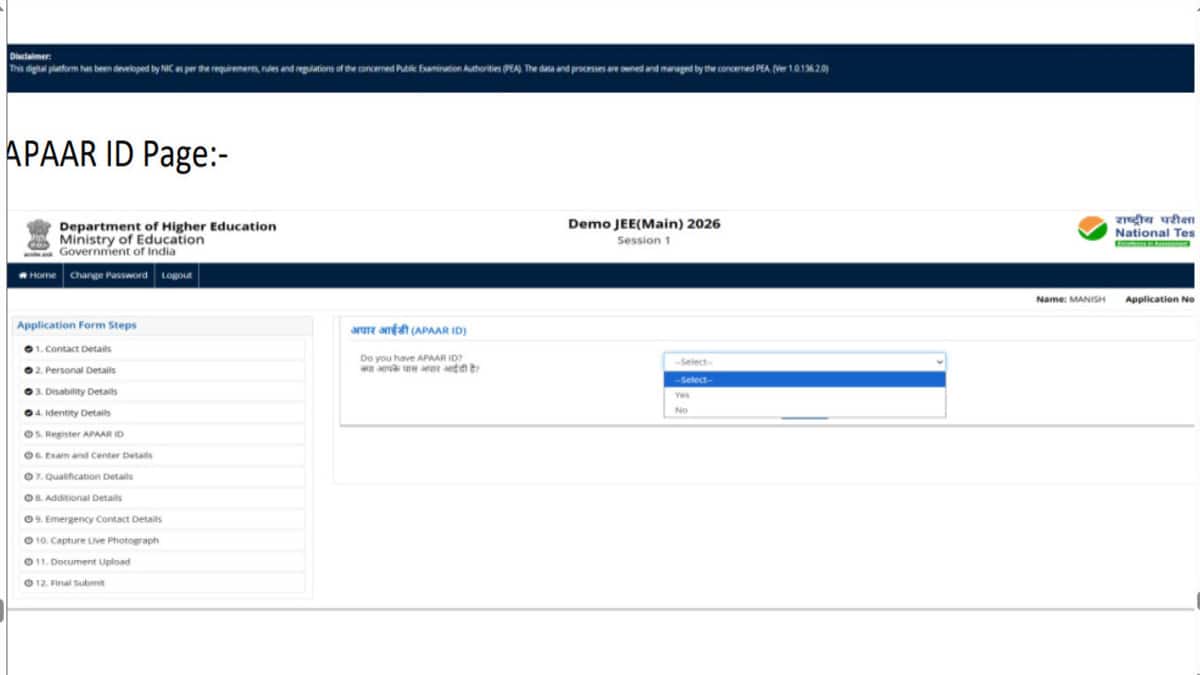1200x675 pixels.
Task: Open the APAAR ID select dropdown
Action: tap(804, 362)
